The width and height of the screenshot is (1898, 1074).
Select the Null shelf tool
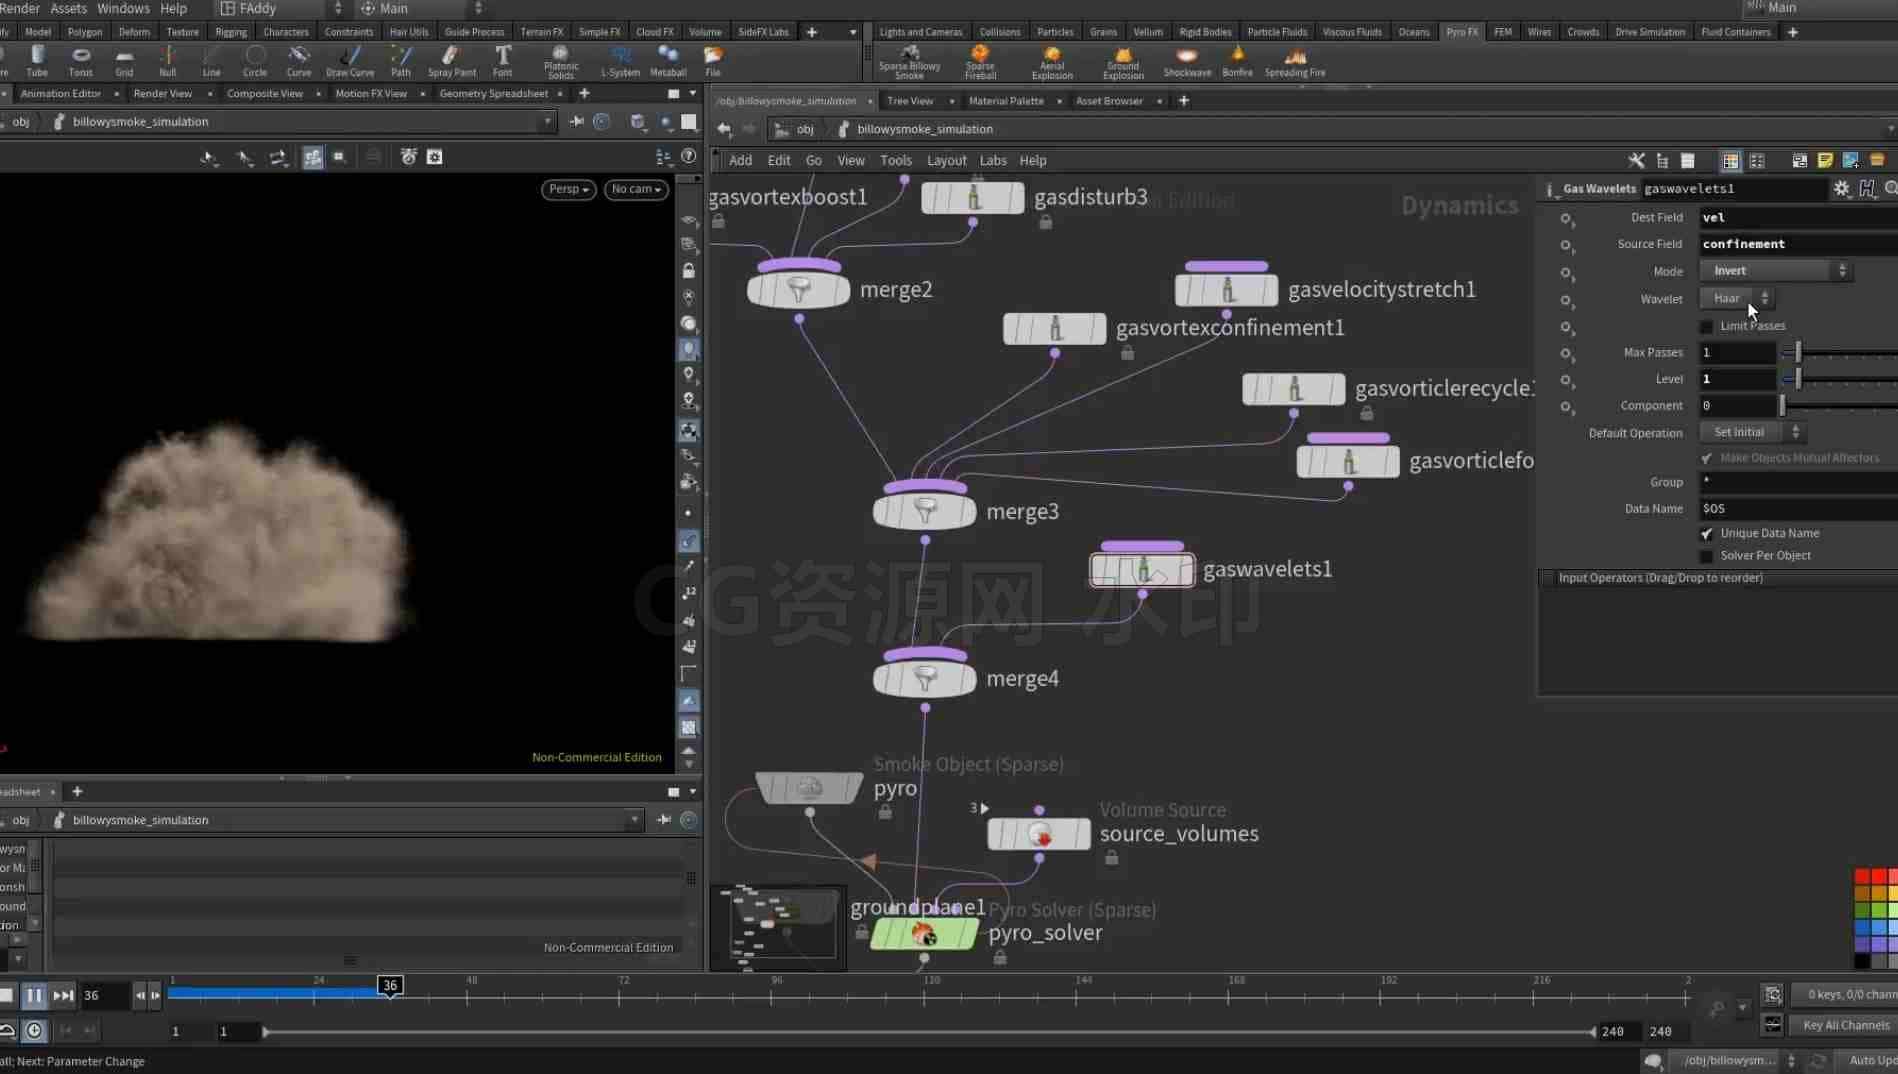click(168, 61)
